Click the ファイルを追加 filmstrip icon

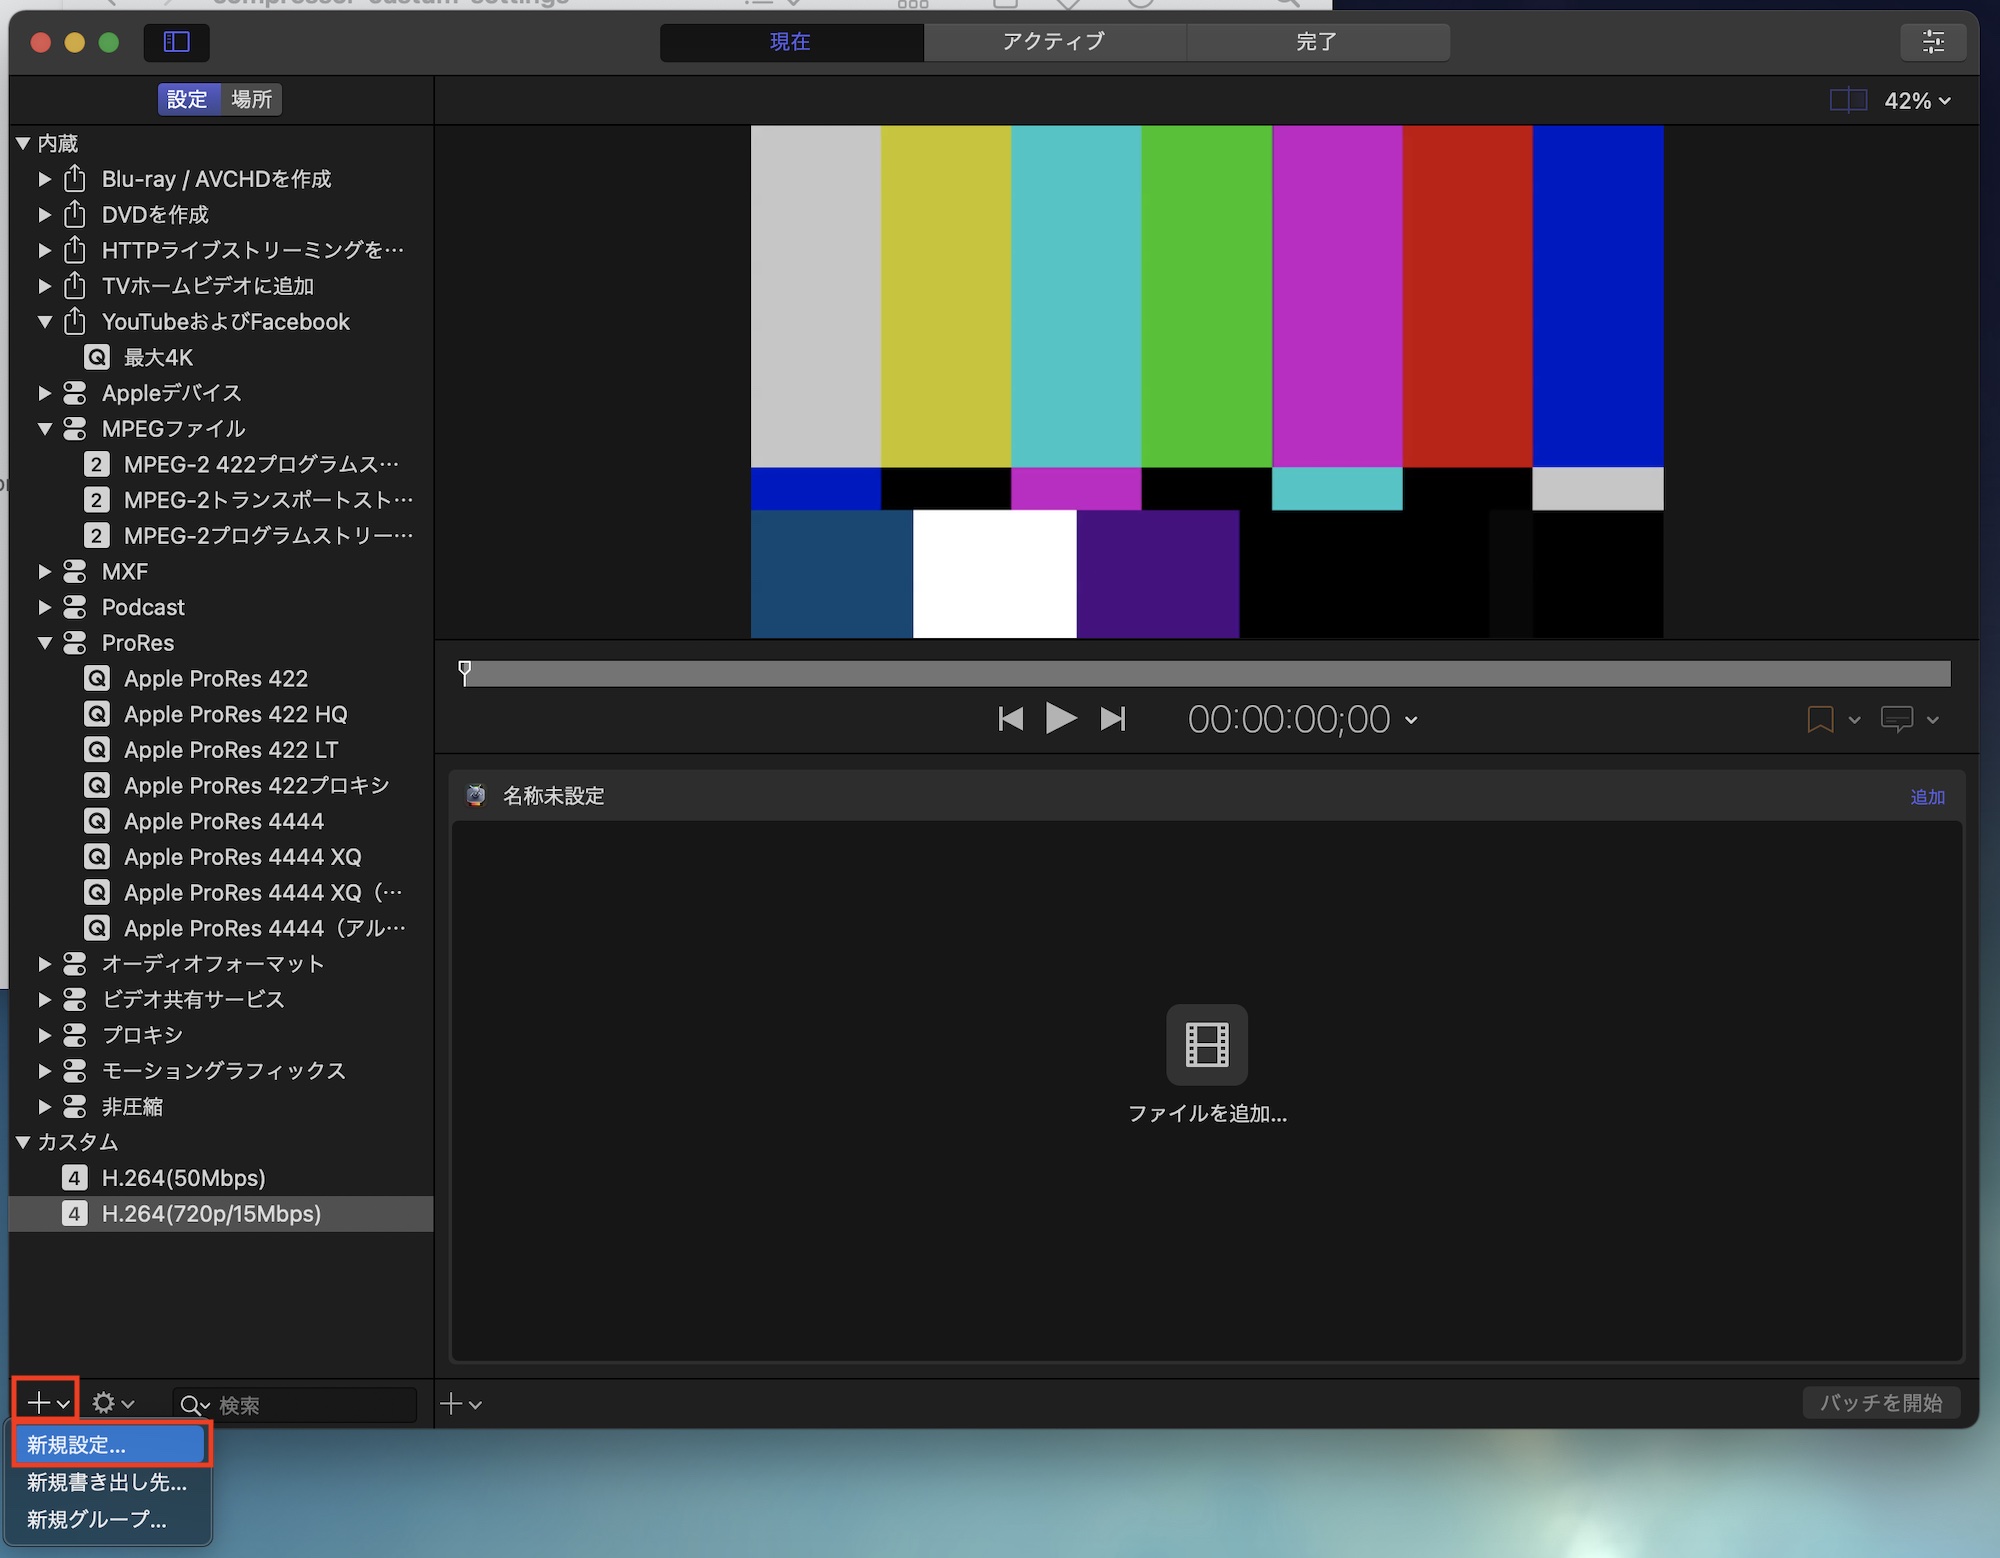coord(1207,1045)
